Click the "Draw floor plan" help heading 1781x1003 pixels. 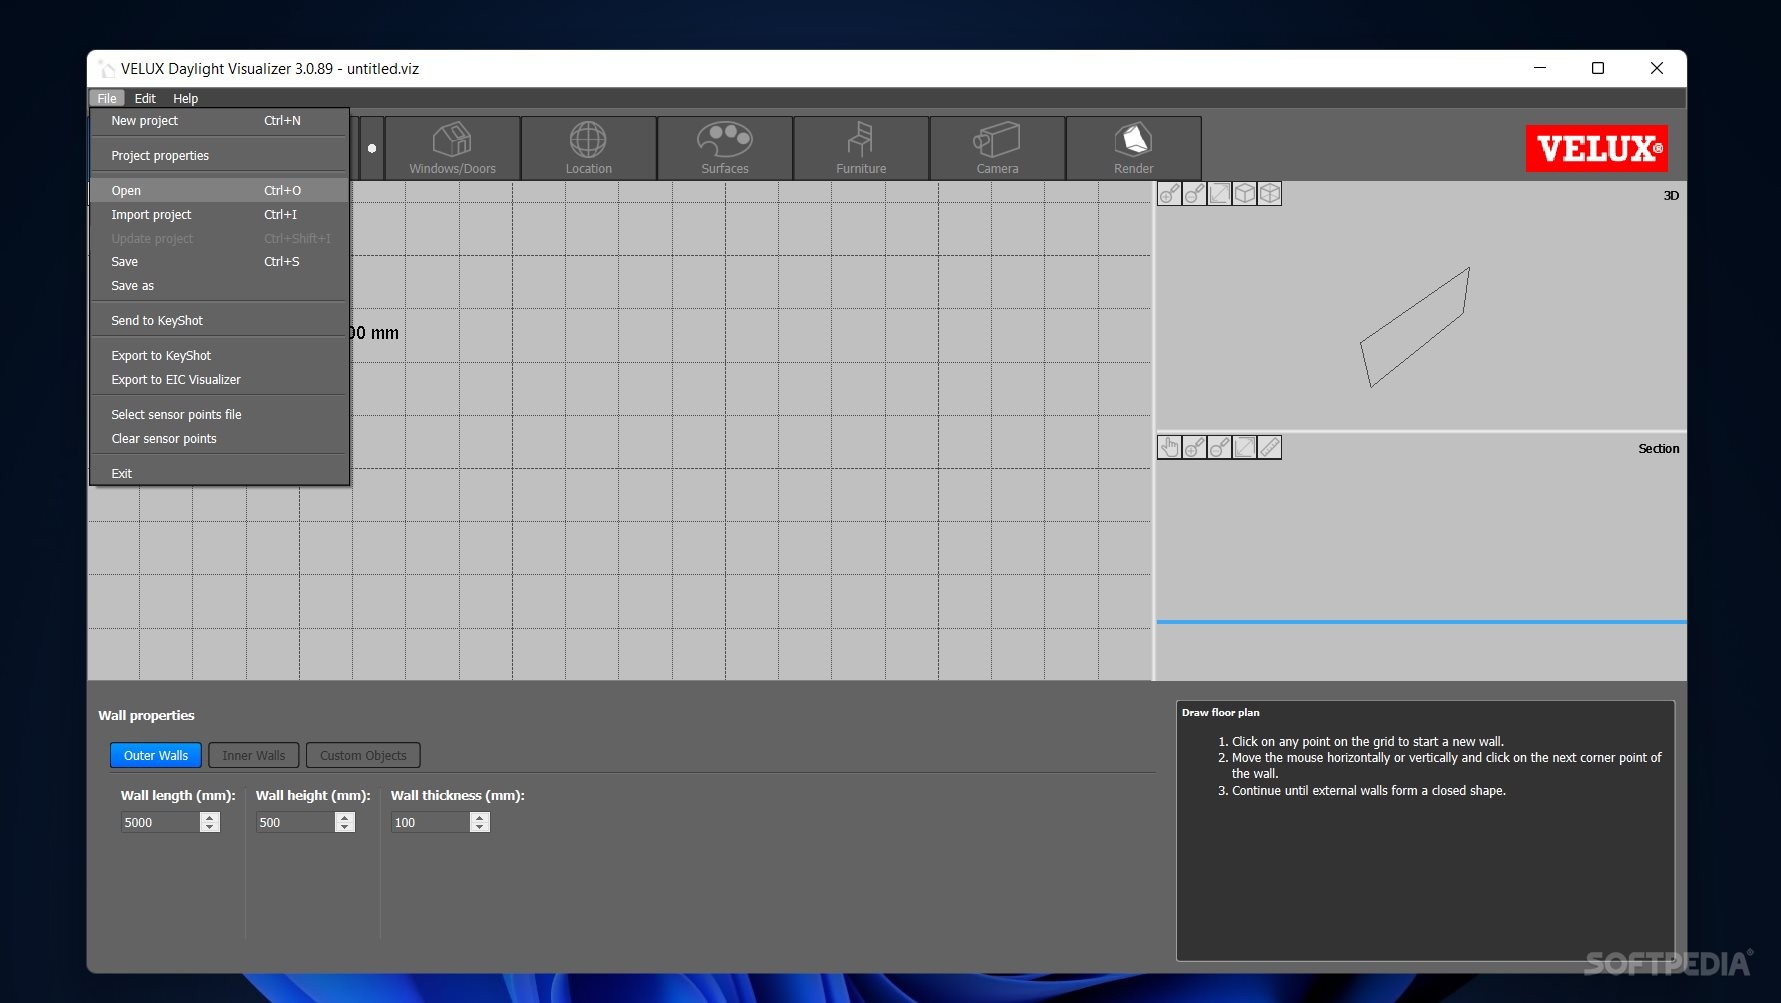1220,712
